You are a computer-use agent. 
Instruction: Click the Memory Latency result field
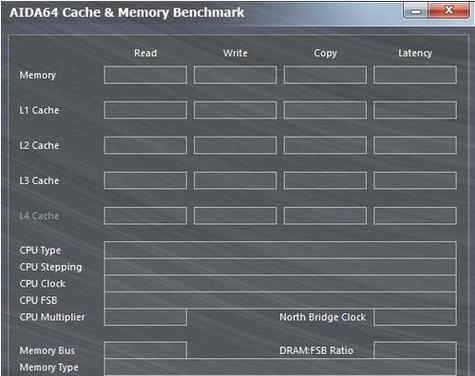415,75
